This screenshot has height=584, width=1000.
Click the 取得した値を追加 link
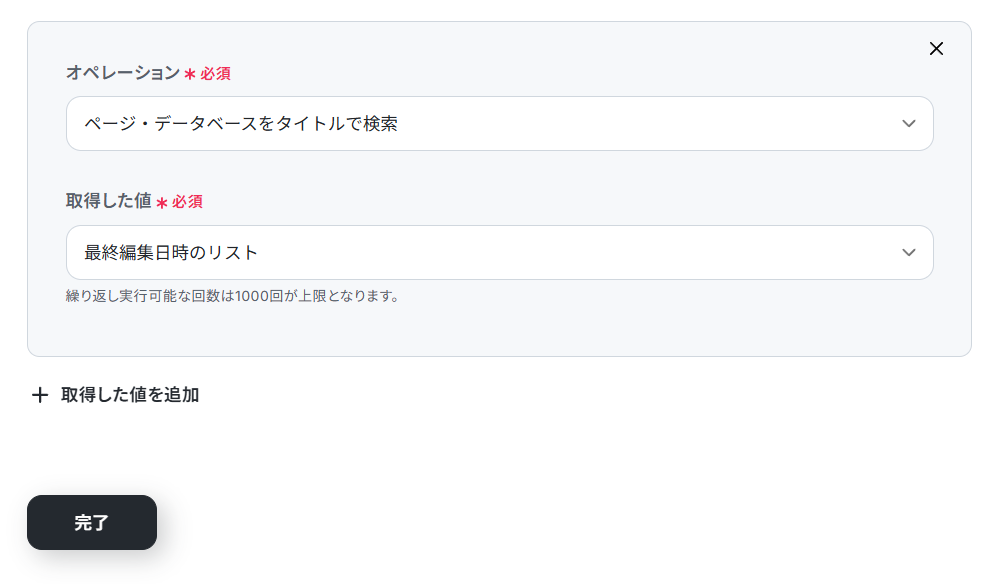pyautogui.click(x=130, y=395)
